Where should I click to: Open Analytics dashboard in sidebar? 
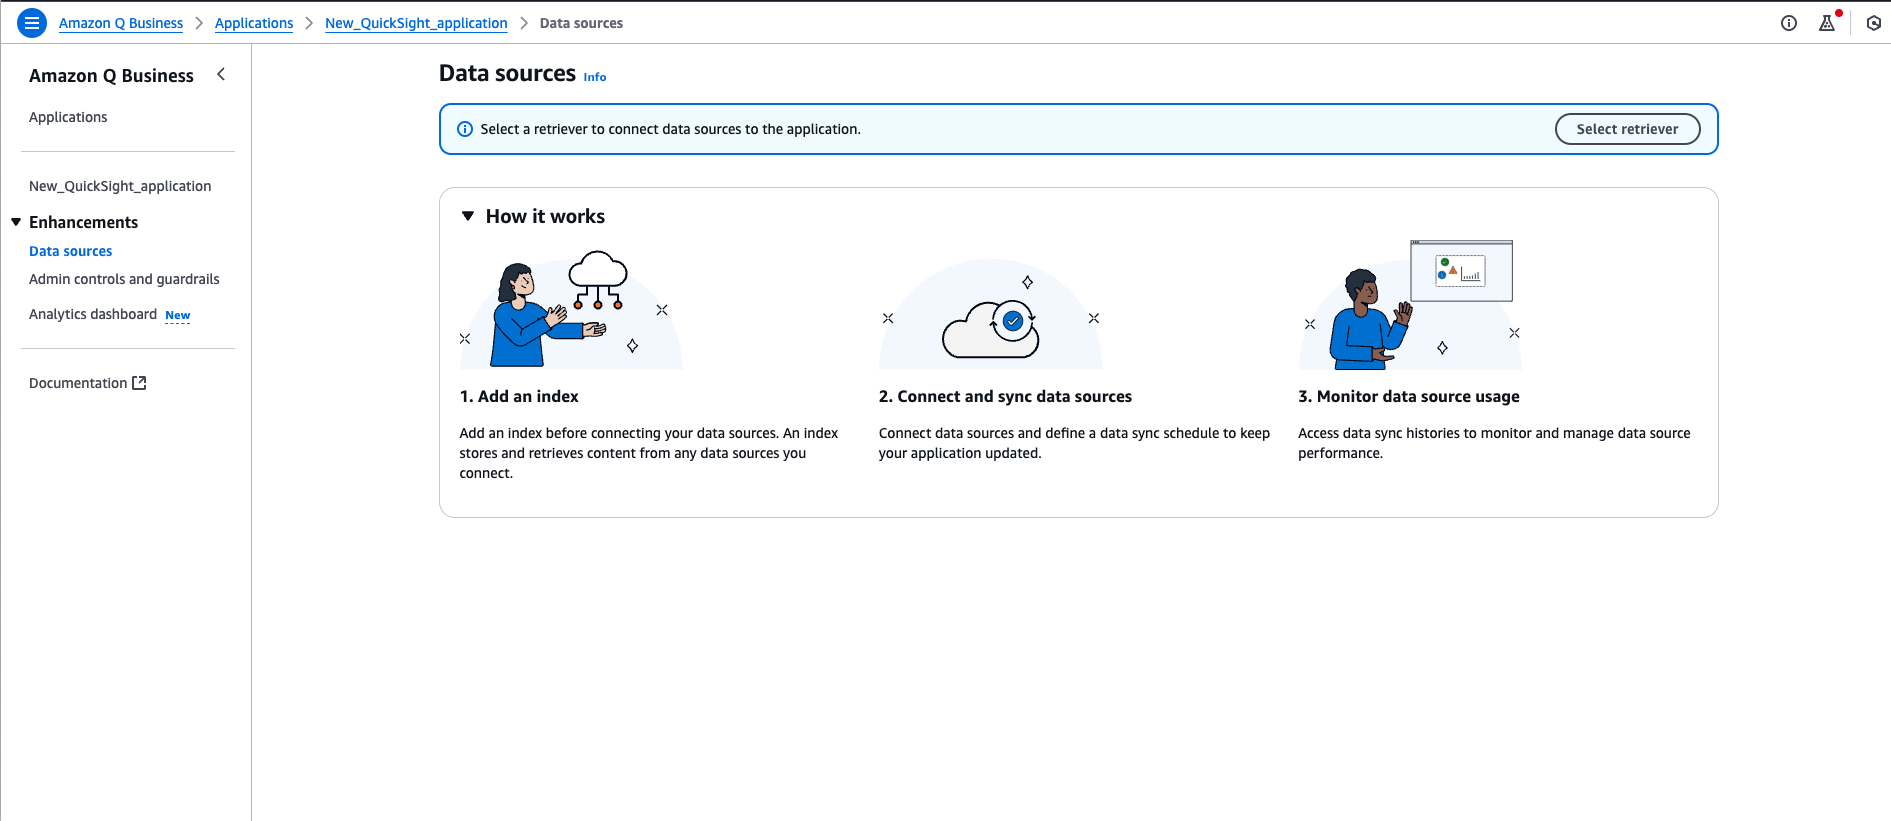tap(93, 314)
